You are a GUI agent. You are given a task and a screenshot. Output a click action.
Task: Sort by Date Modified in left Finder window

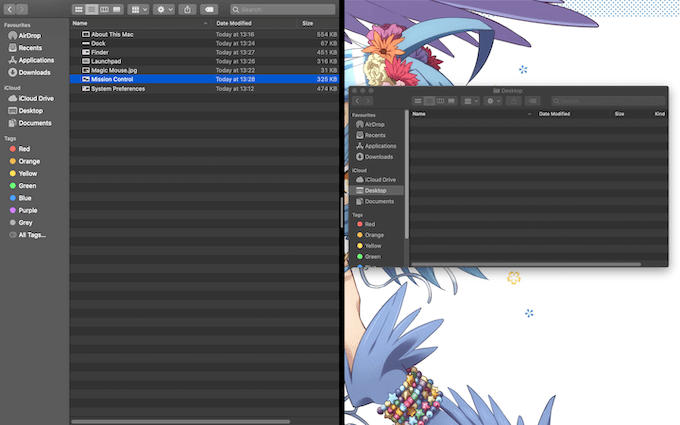tap(254, 23)
